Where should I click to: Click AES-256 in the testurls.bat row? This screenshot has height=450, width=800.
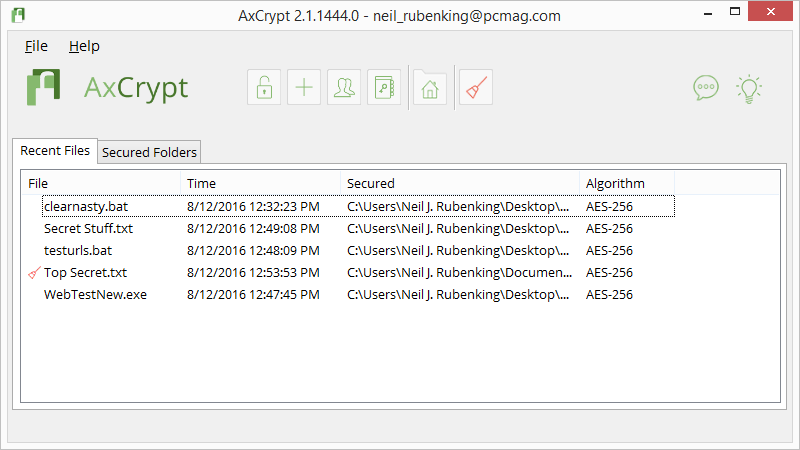tap(609, 251)
